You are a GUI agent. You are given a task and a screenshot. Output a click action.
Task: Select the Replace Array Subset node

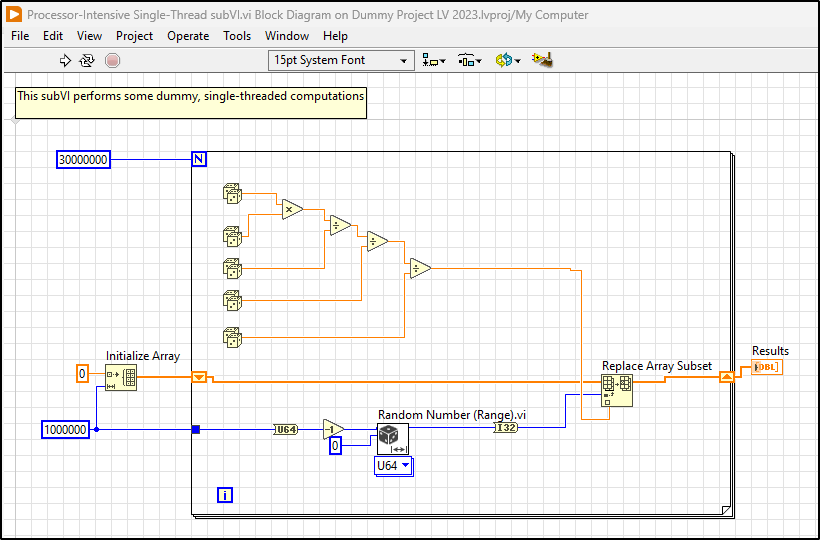coord(616,392)
